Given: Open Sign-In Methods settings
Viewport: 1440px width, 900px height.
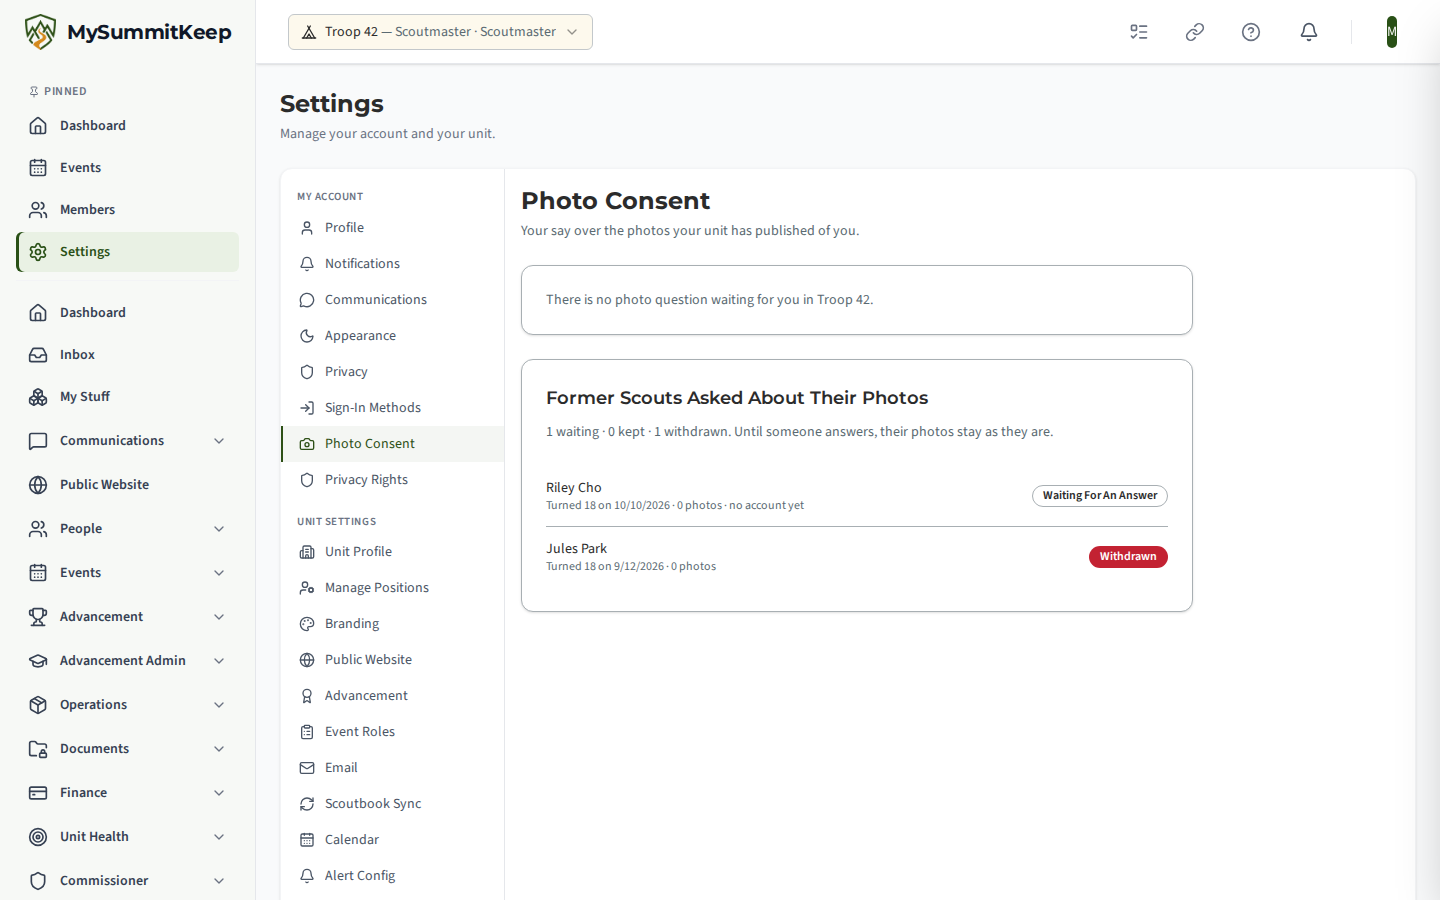Looking at the screenshot, I should (x=392, y=408).
